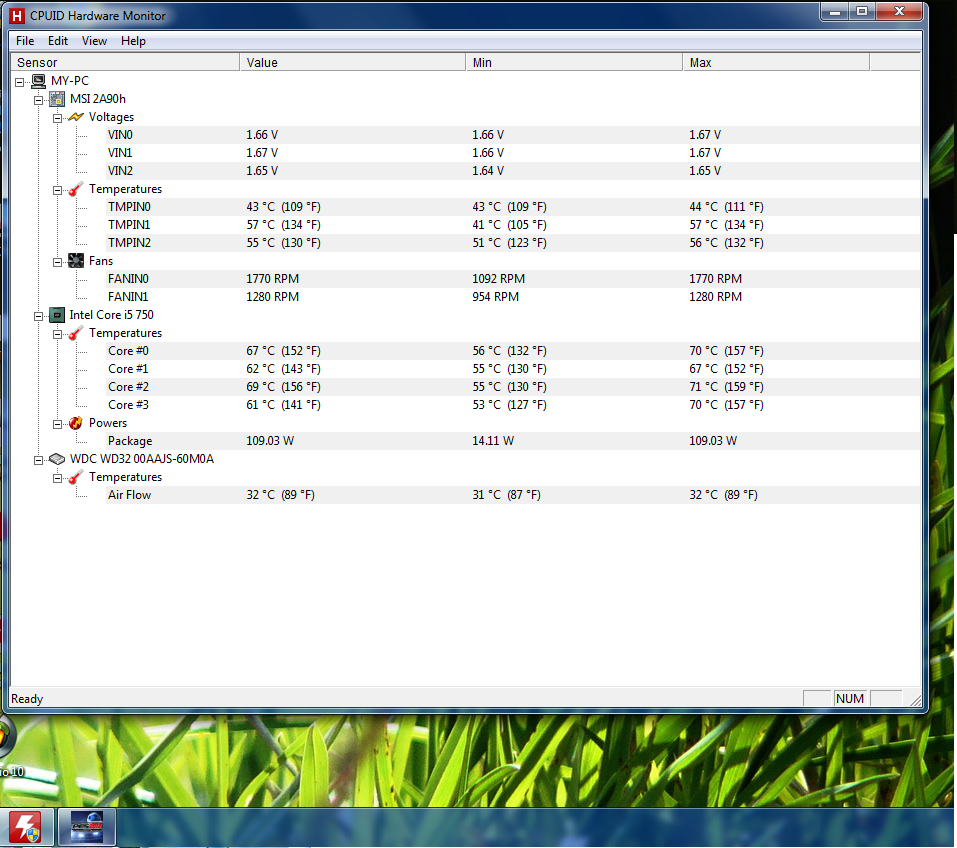The image size is (957, 848).
Task: Select the VIN0 voltage row
Action: click(513, 135)
